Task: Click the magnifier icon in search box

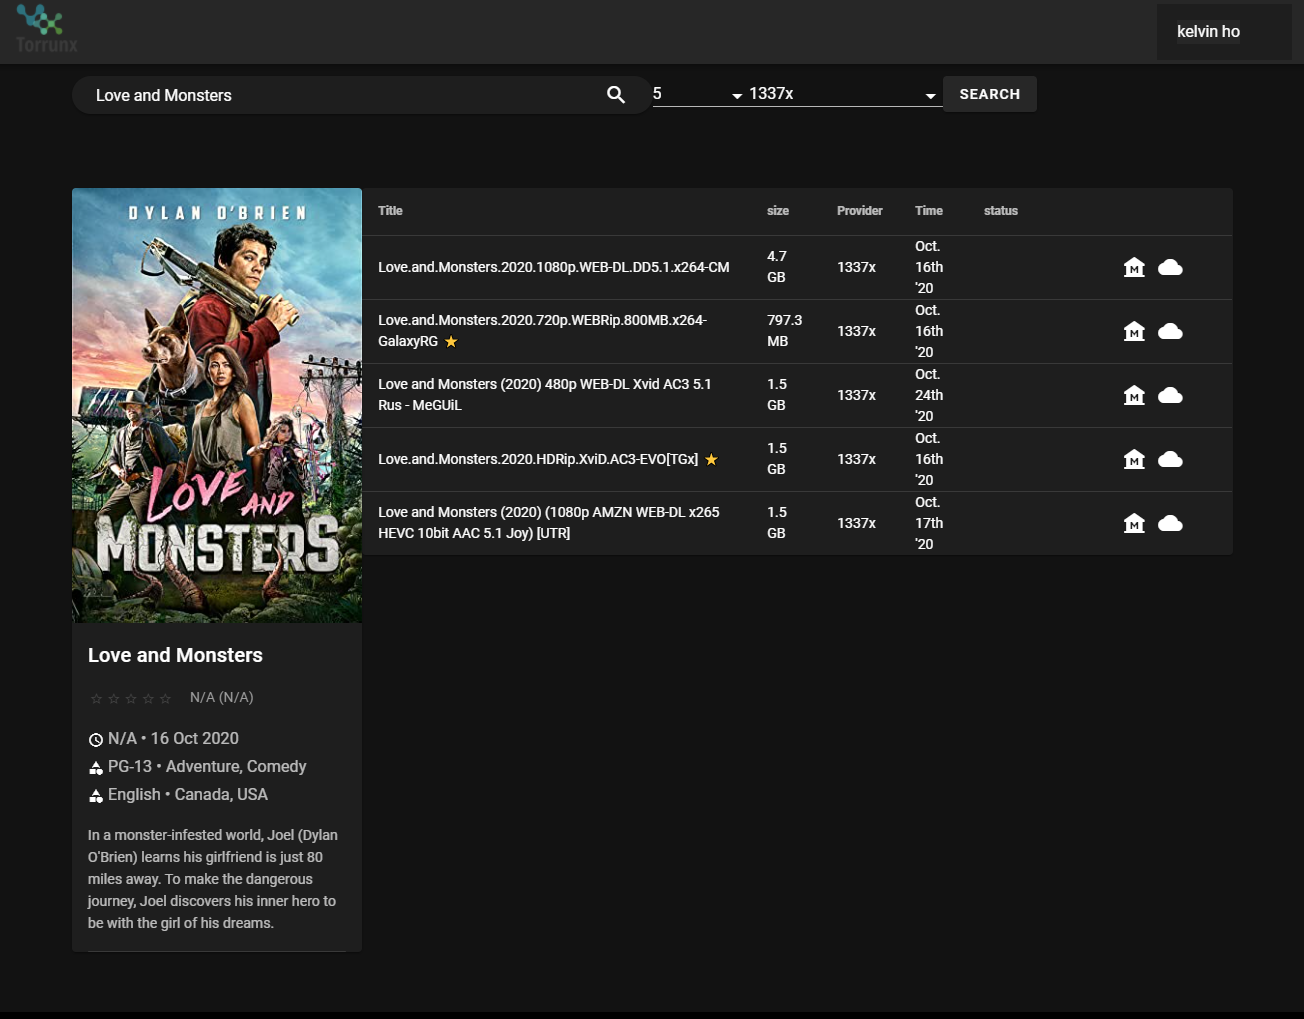Action: [616, 95]
